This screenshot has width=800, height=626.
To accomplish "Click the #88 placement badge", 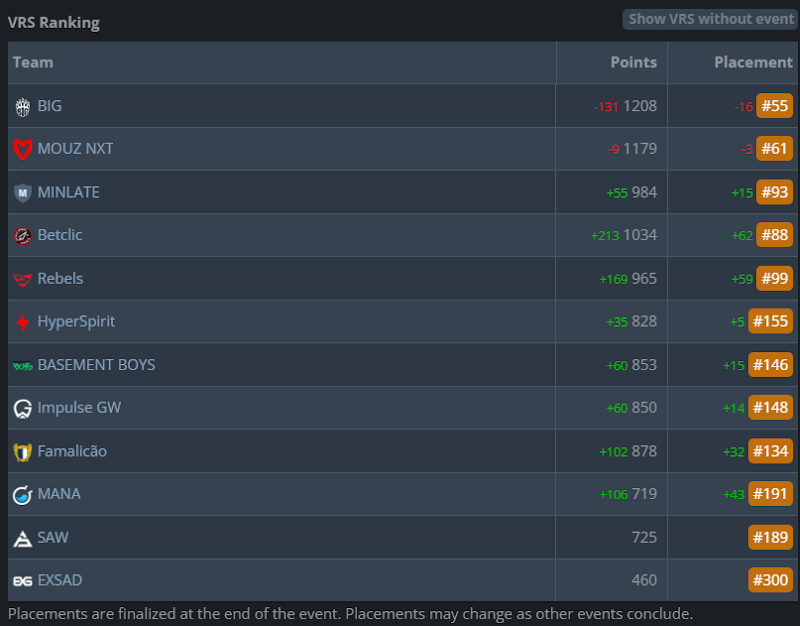I will (774, 235).
